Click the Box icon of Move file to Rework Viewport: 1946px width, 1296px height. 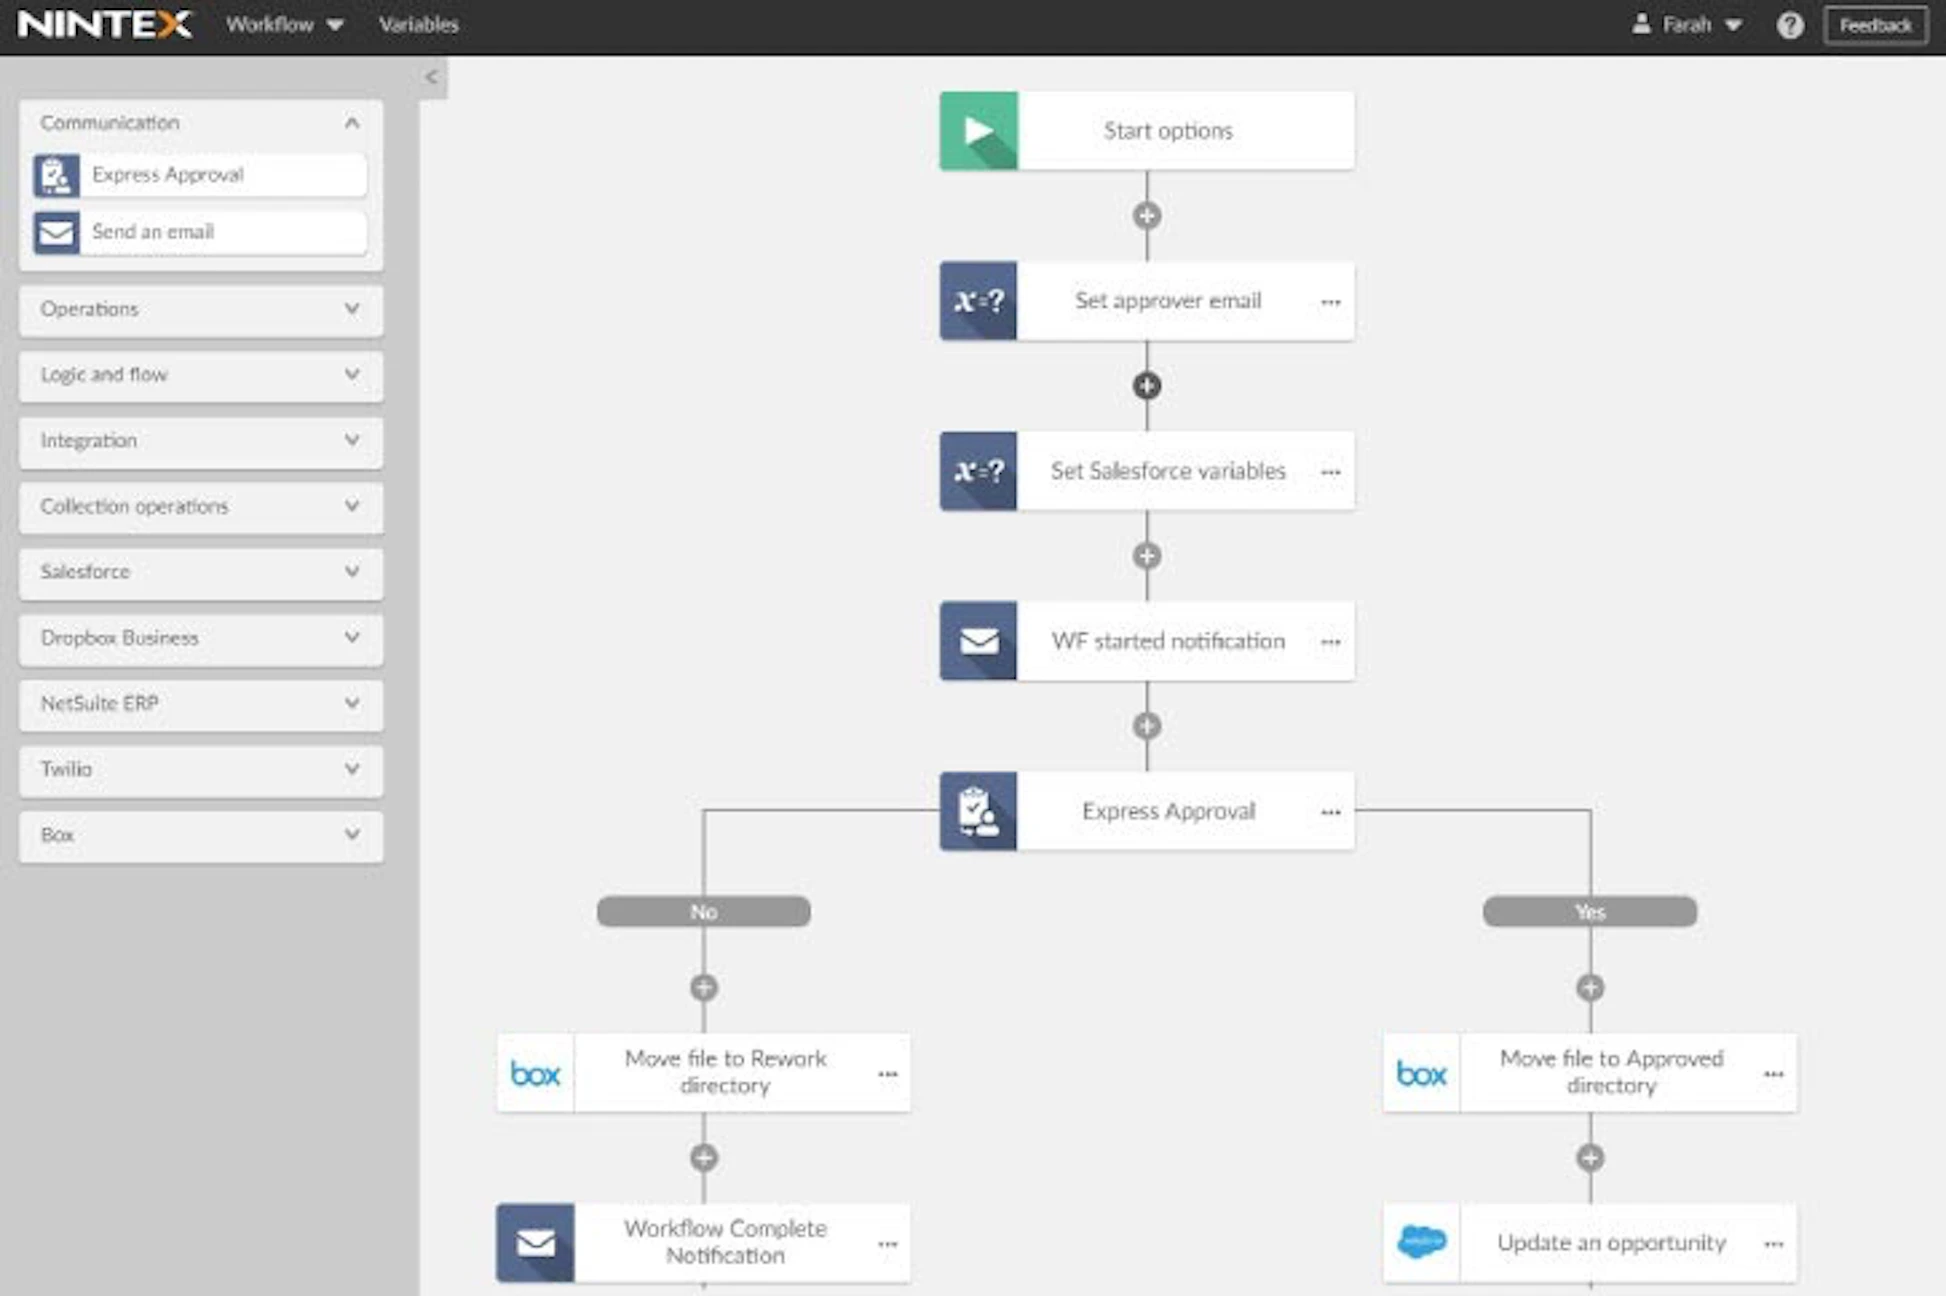point(535,1073)
